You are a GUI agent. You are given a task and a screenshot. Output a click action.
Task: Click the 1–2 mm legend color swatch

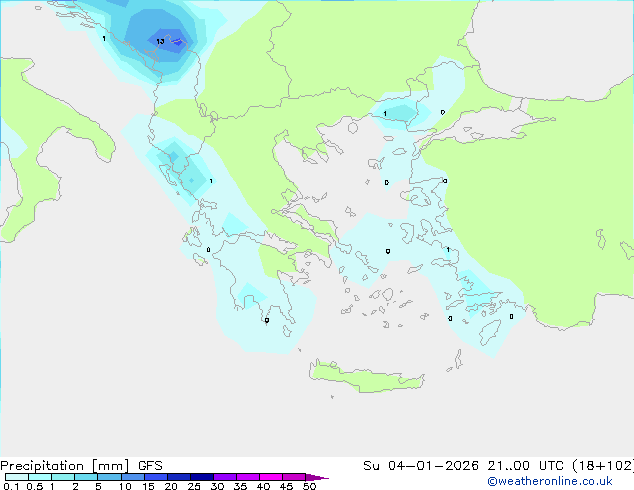click(63, 477)
